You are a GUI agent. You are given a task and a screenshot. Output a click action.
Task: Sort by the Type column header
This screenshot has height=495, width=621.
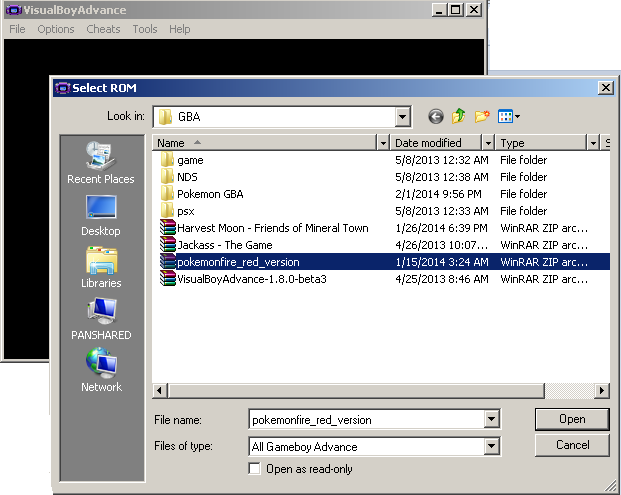[x=541, y=143]
